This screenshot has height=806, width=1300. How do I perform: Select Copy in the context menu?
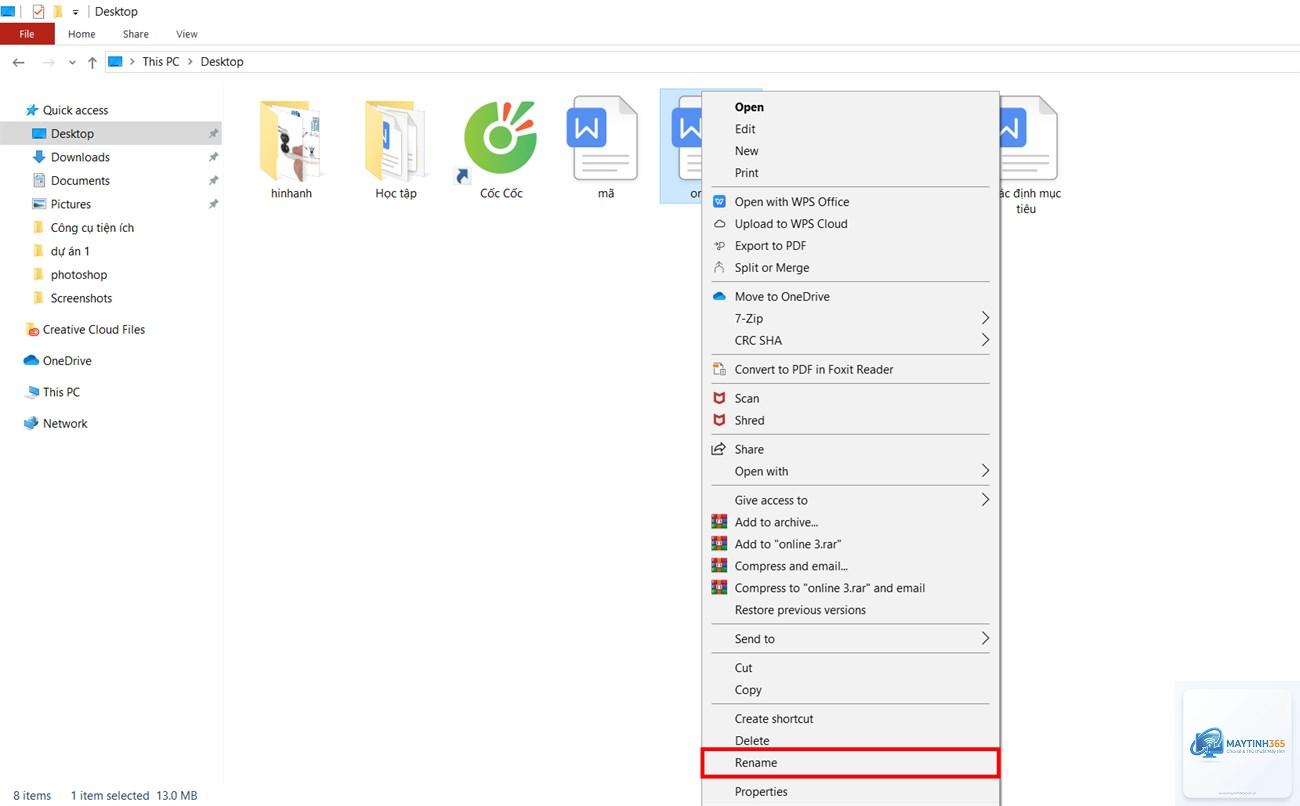(x=850, y=690)
